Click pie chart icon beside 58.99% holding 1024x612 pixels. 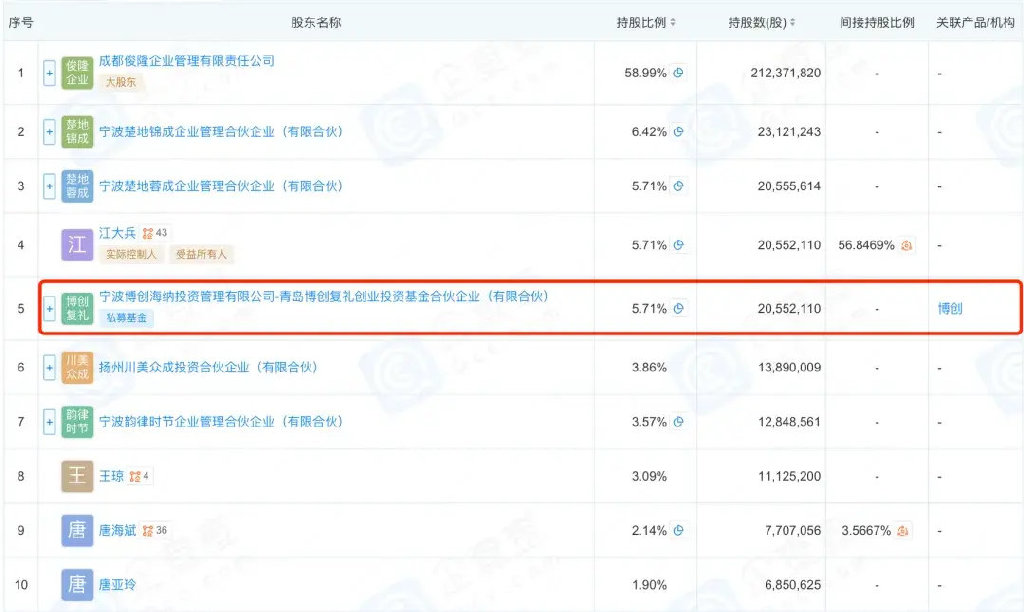click(x=679, y=72)
